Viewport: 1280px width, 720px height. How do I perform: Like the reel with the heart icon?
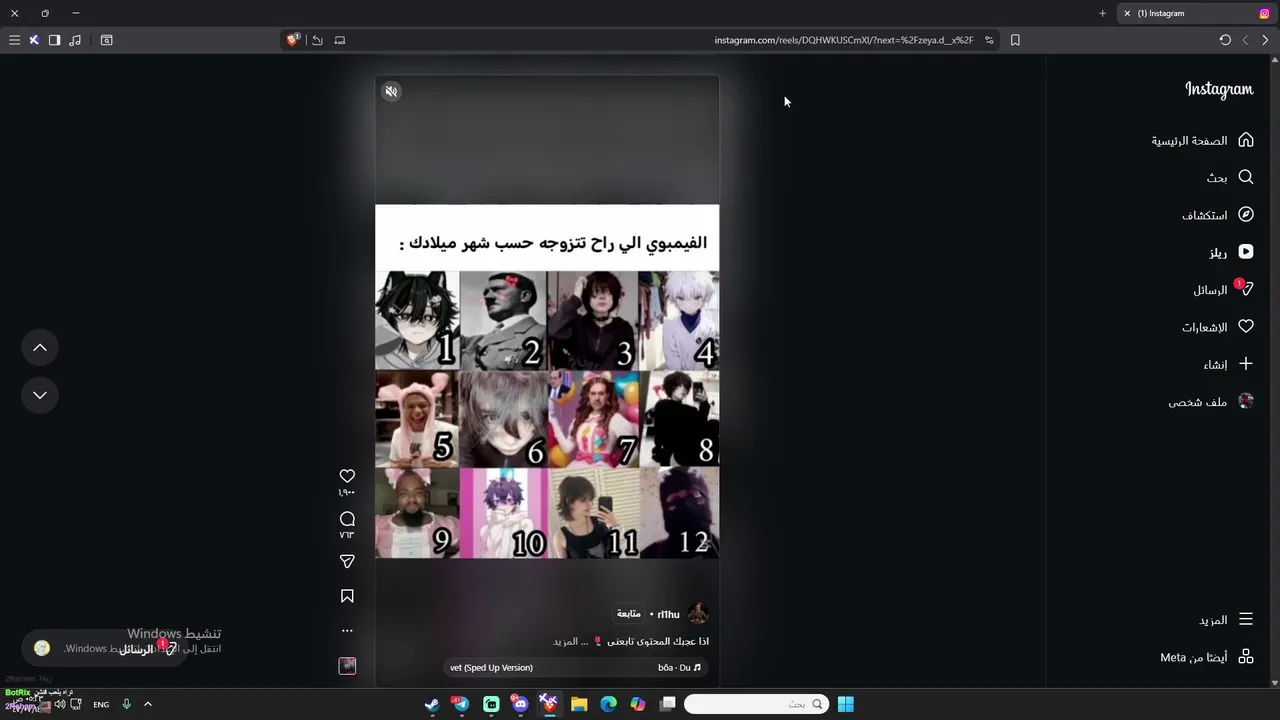pos(347,476)
